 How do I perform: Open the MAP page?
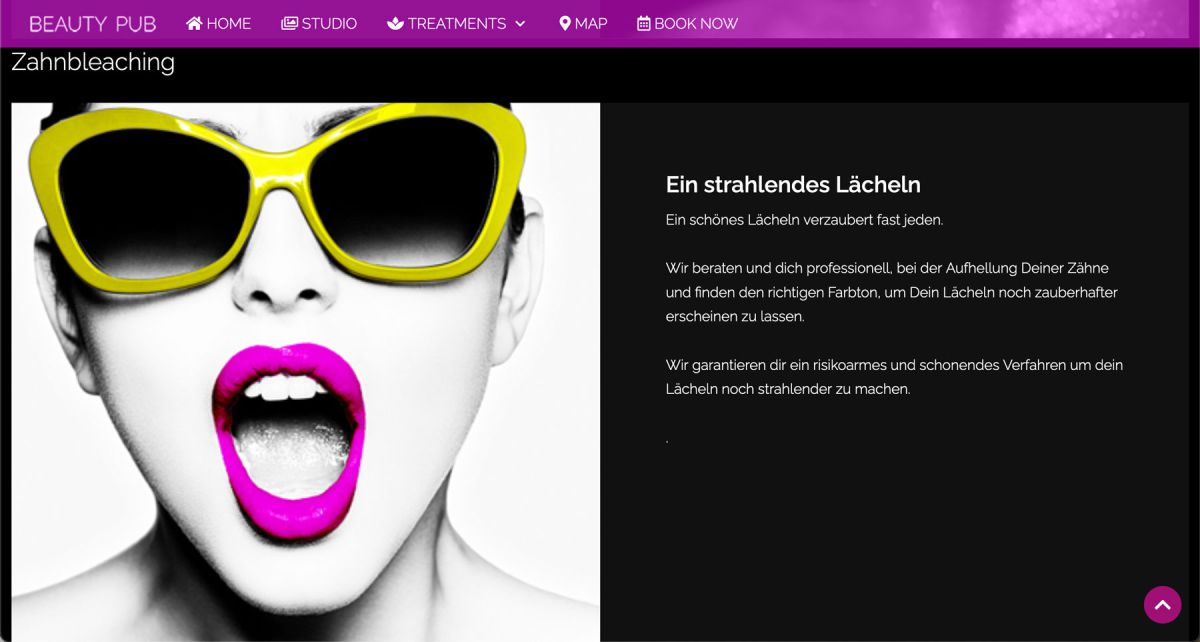tap(583, 23)
